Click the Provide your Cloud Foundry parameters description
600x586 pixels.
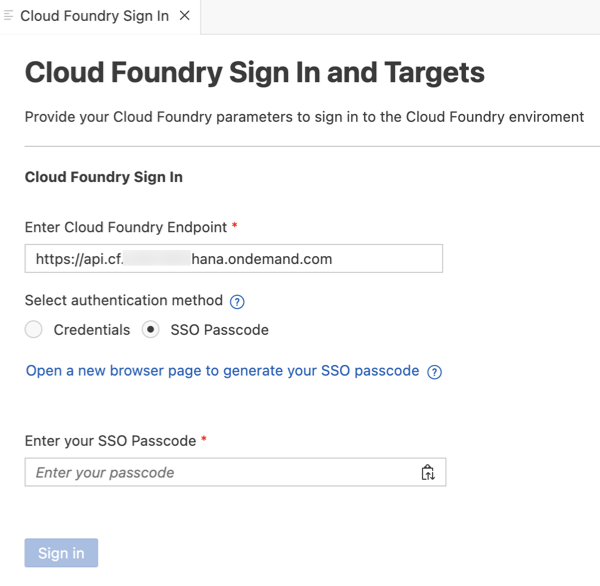point(304,117)
